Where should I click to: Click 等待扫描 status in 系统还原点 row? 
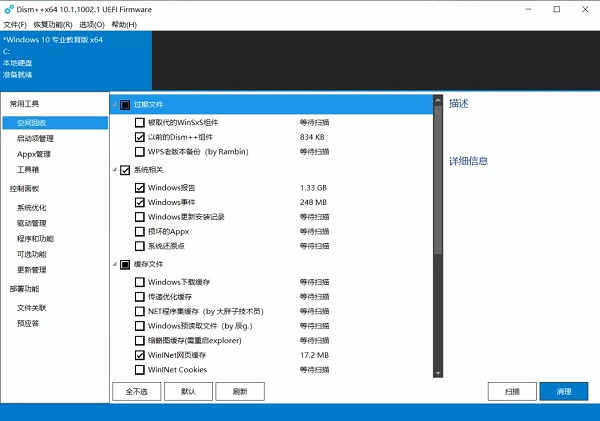[315, 246]
